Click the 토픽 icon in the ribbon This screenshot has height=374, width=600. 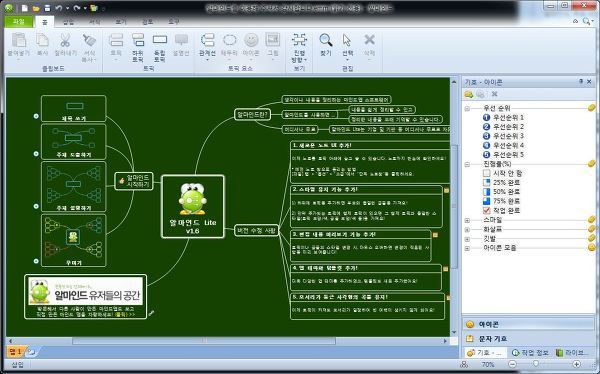coord(116,40)
